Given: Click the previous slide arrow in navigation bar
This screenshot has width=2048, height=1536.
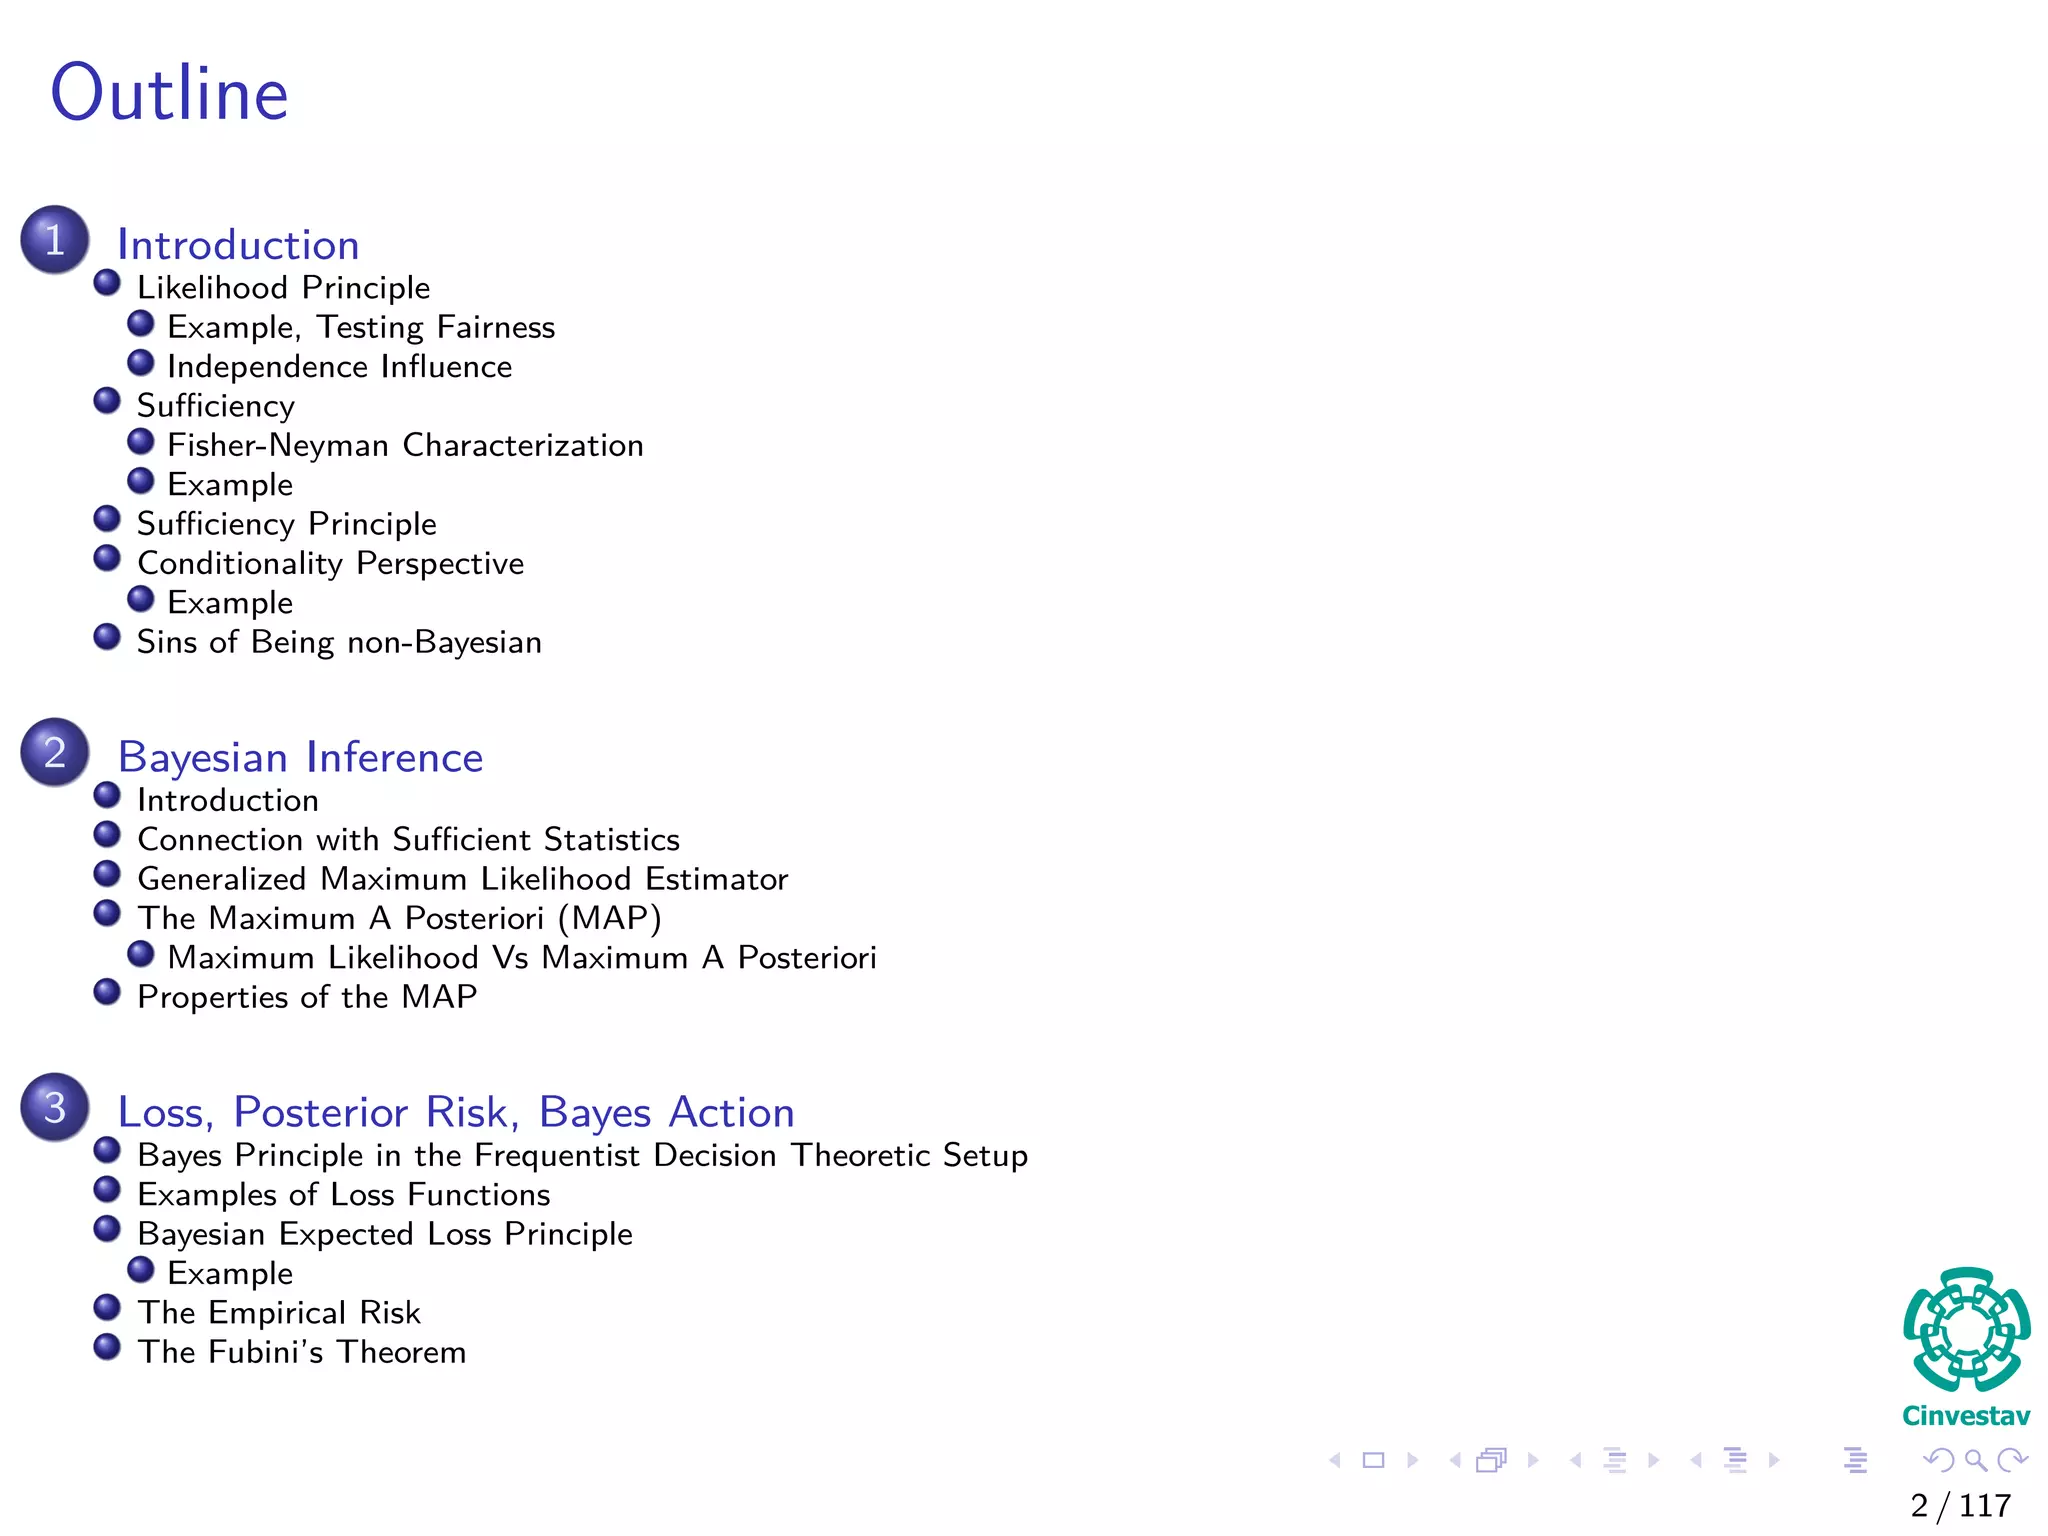Looking at the screenshot, I should click(x=1335, y=1460).
